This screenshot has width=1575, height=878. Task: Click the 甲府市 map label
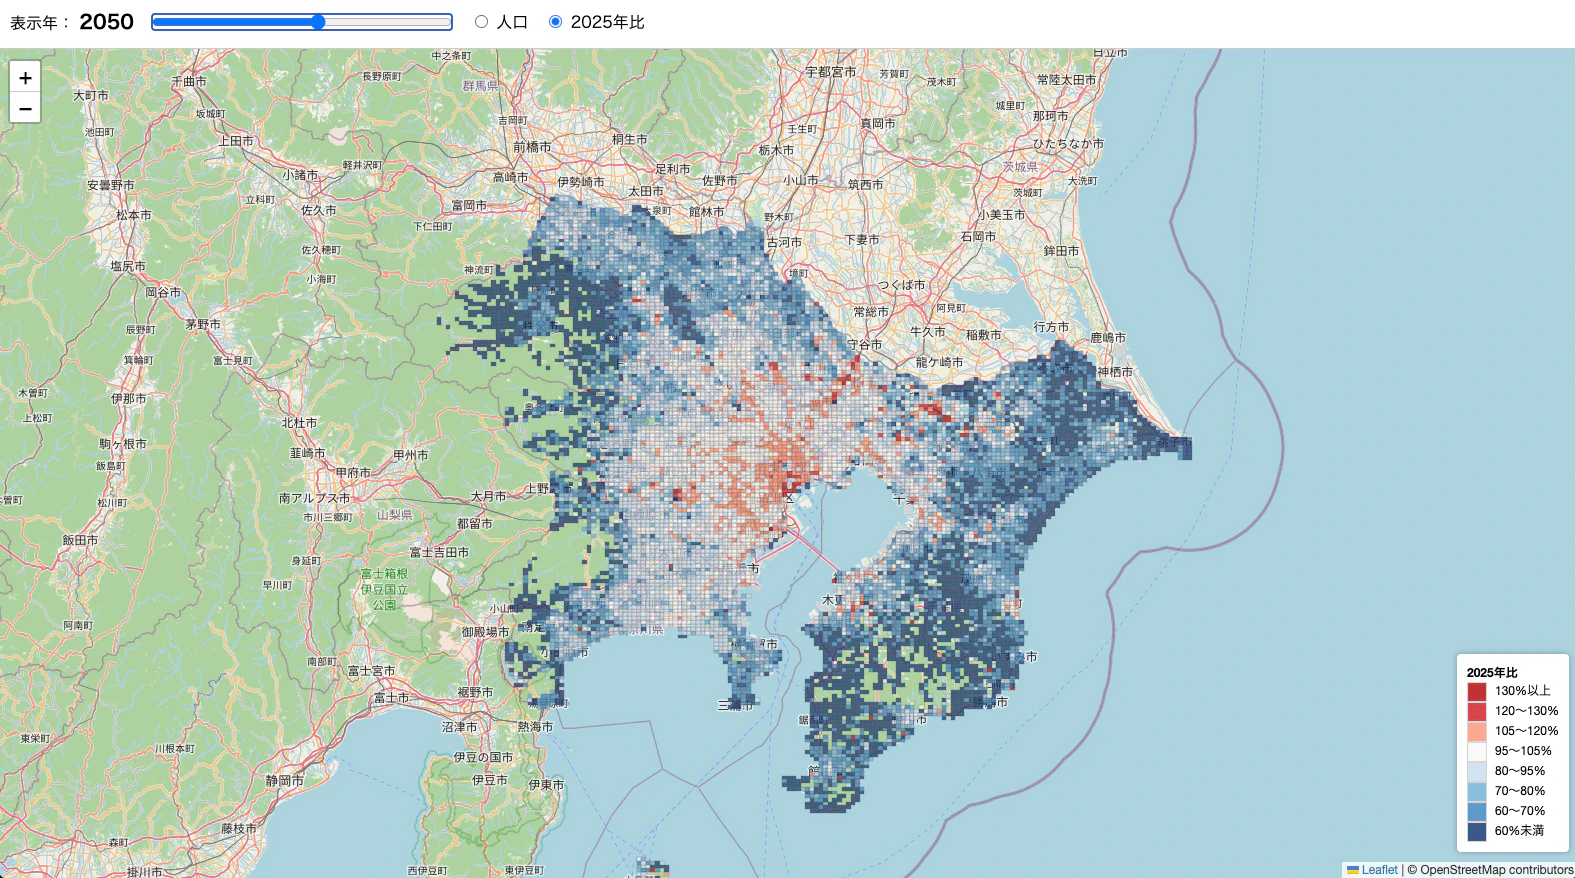[x=353, y=472]
